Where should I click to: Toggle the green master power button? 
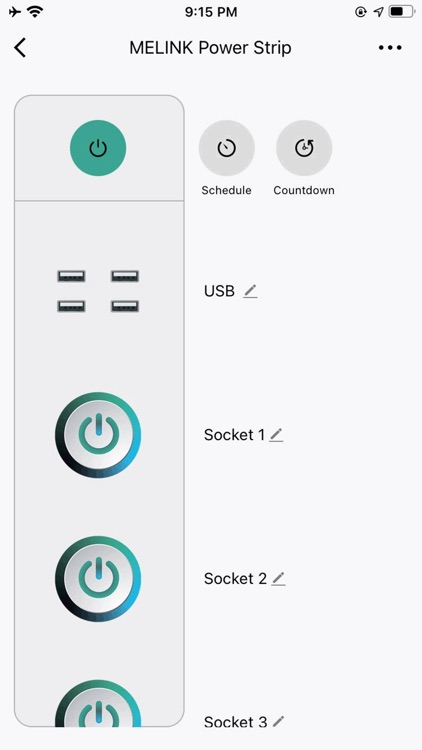point(98,148)
